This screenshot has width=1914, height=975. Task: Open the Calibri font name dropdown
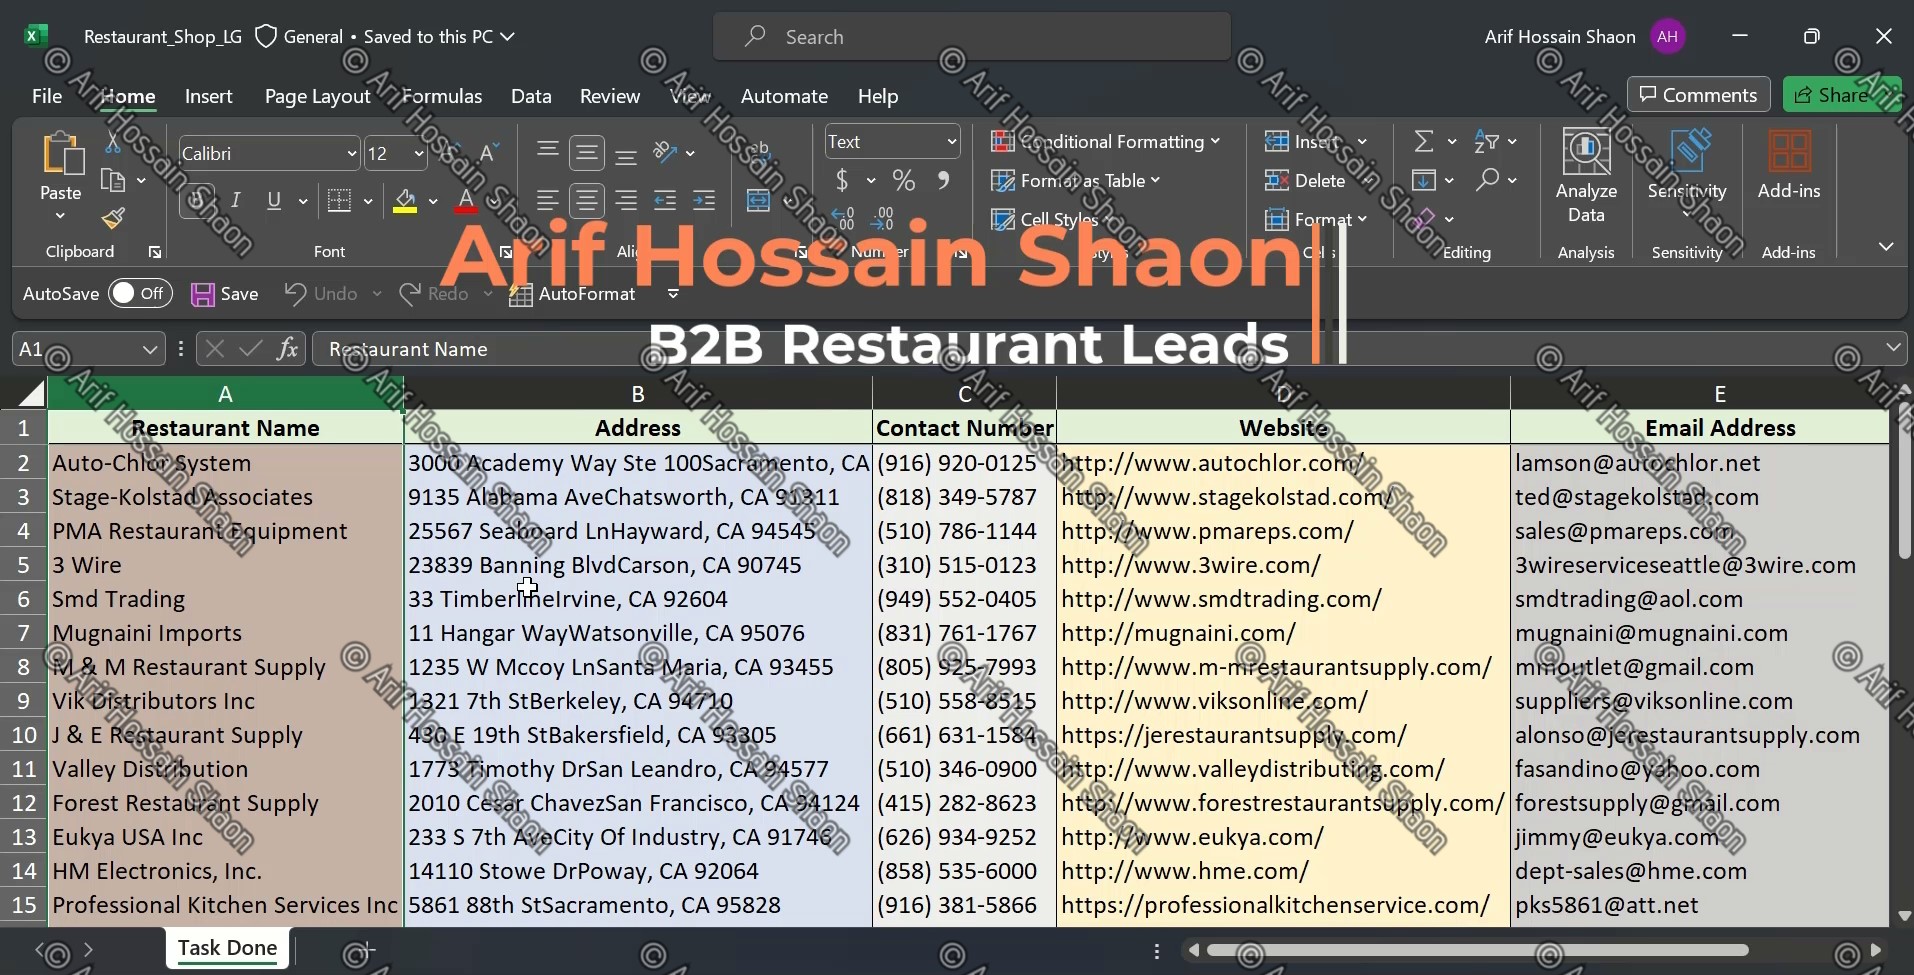coord(351,154)
